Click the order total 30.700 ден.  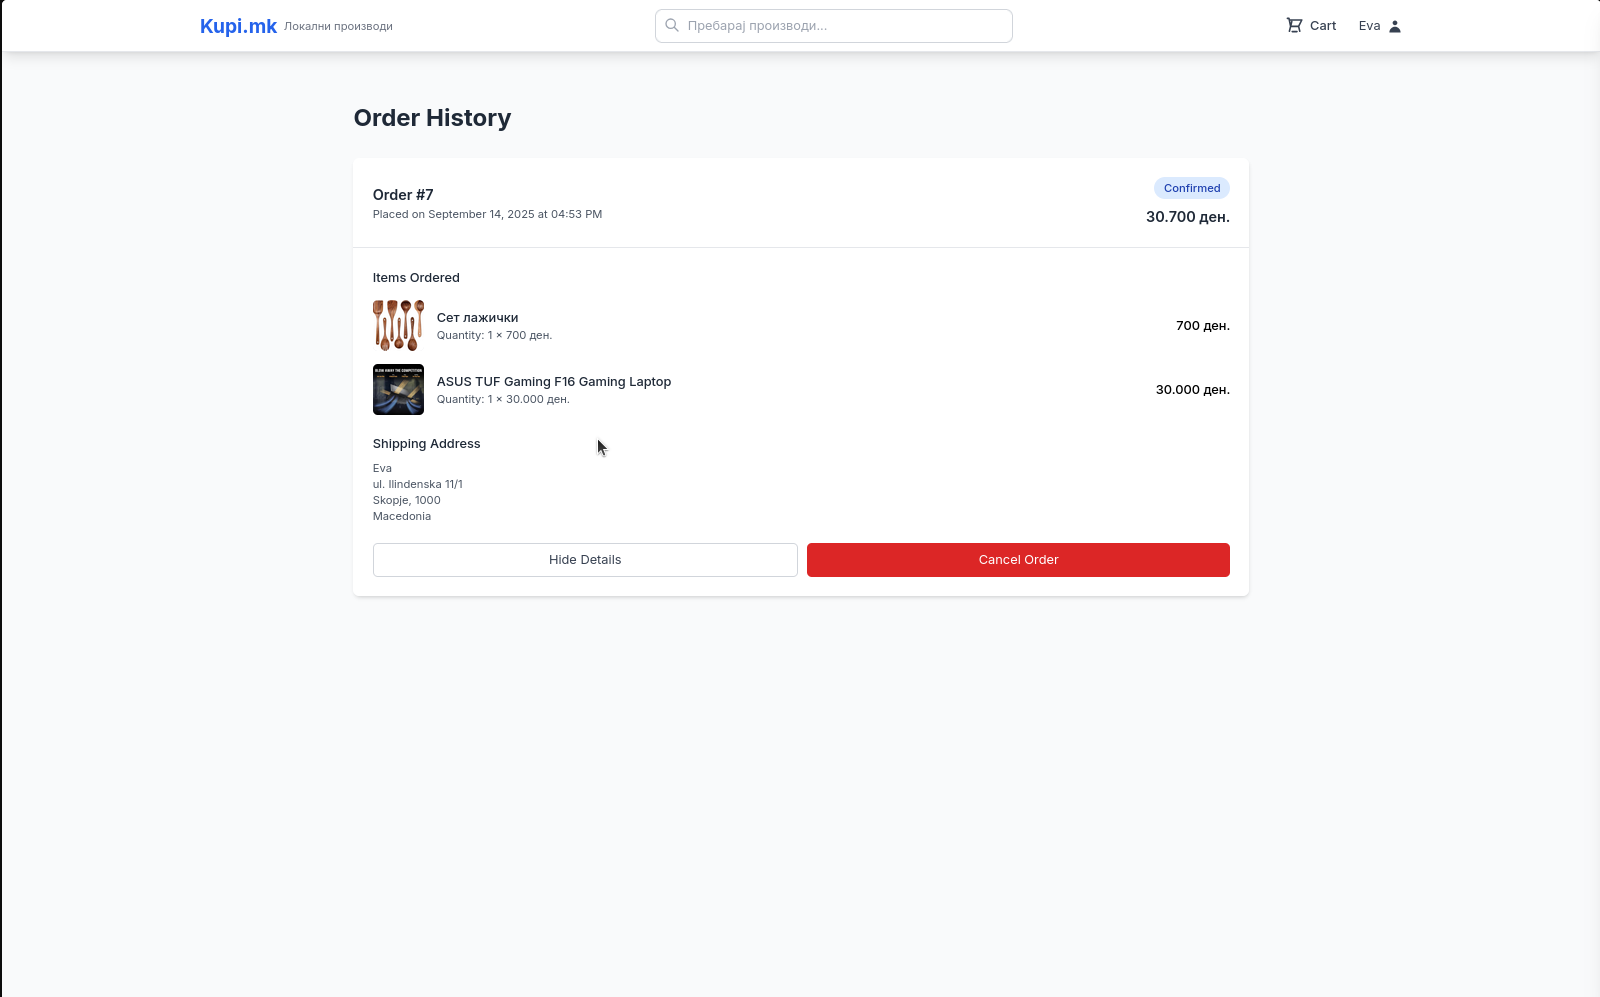1187,217
